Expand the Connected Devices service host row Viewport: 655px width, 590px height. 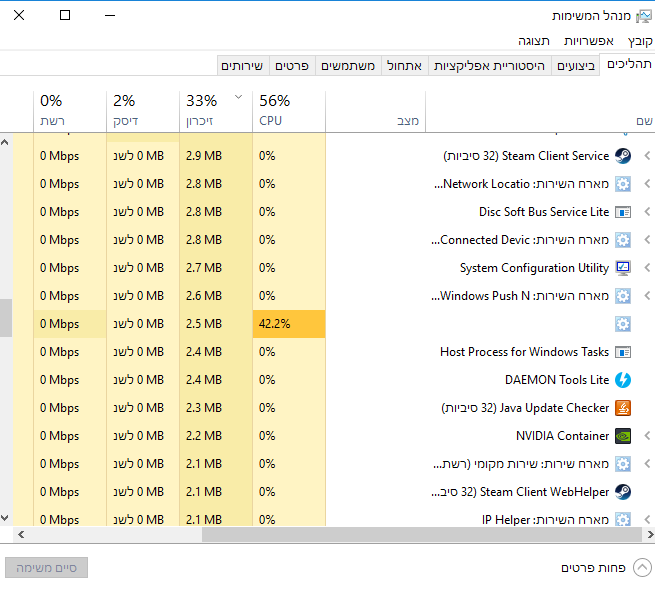click(647, 240)
